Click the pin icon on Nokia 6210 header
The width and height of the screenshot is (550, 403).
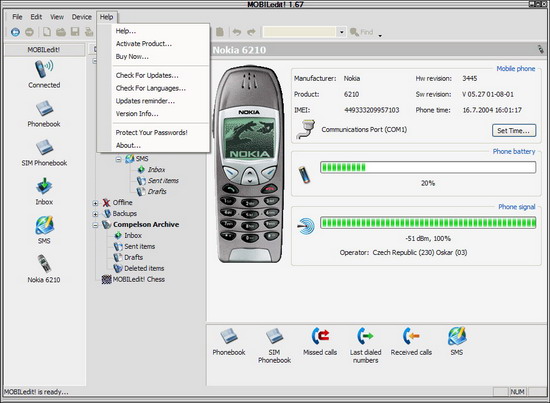541,49
